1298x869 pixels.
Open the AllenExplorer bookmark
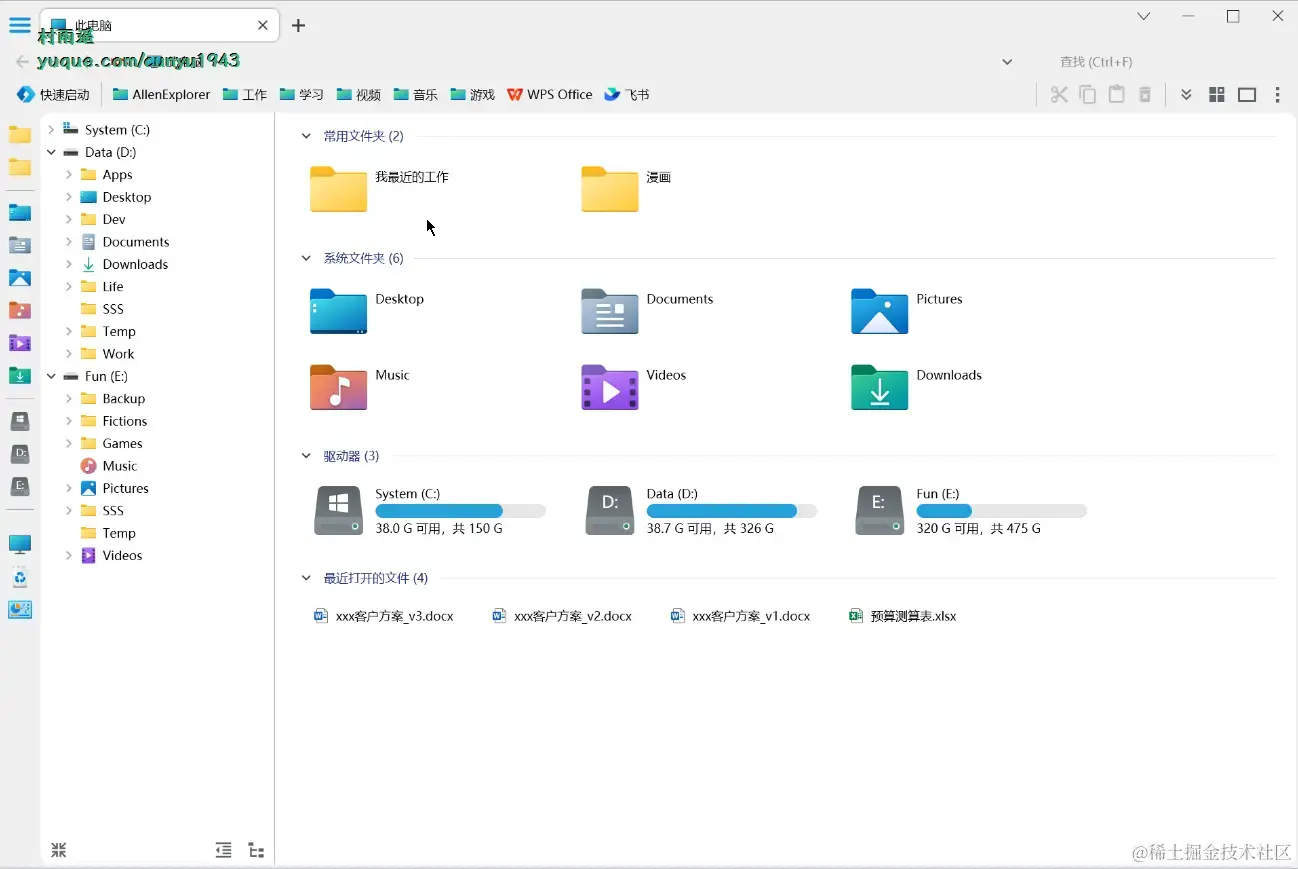(x=161, y=95)
